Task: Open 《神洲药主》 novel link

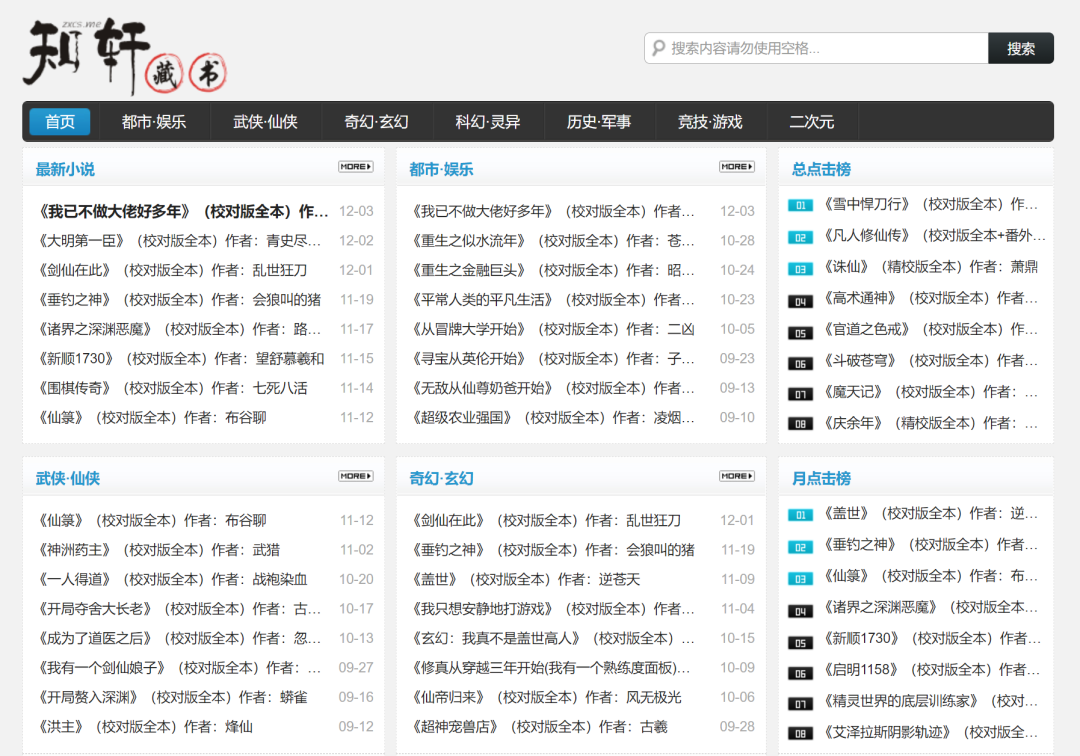Action: pos(159,550)
